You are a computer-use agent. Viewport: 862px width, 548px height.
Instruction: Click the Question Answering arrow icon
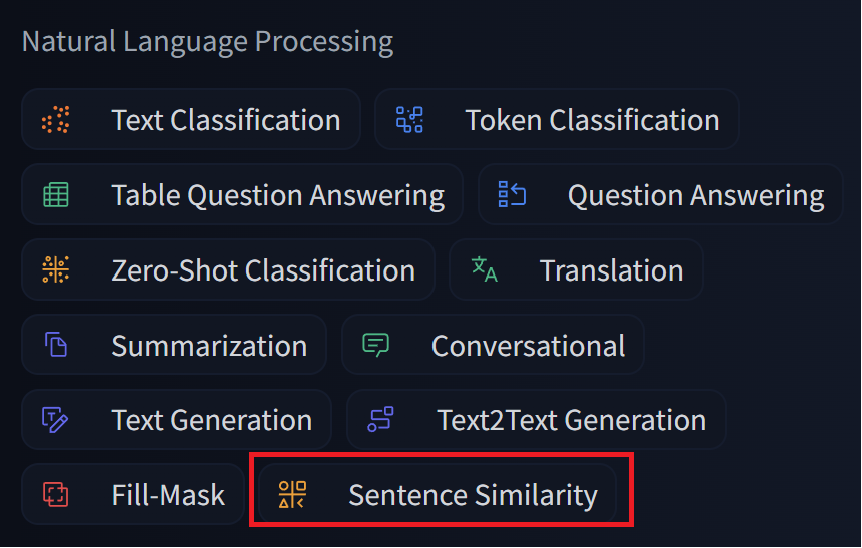512,195
